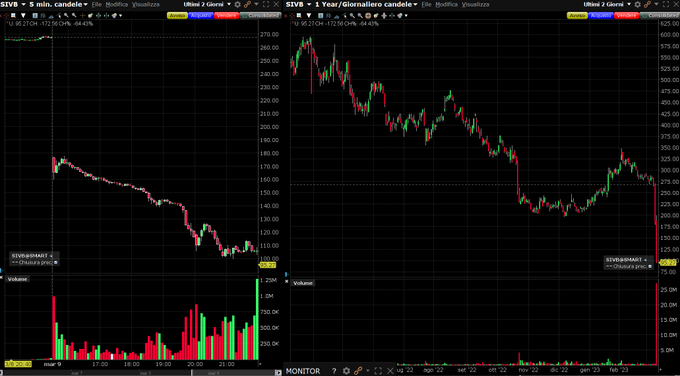The image size is (680, 376).
Task: Open the Modifica menu of the 1 Year chart
Action: click(446, 4)
